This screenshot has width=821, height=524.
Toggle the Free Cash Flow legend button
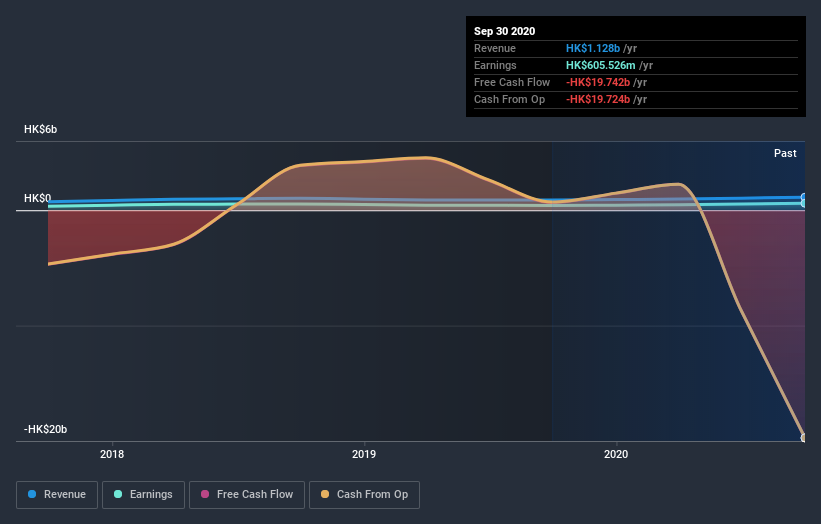click(x=247, y=495)
